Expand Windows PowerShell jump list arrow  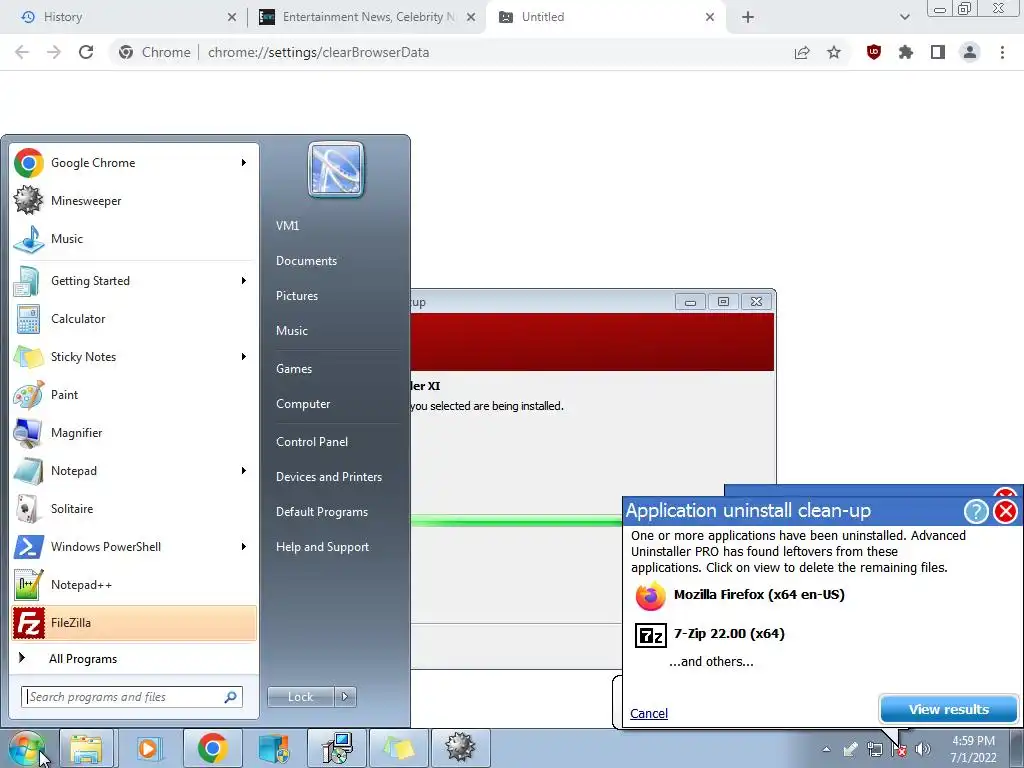pos(244,547)
